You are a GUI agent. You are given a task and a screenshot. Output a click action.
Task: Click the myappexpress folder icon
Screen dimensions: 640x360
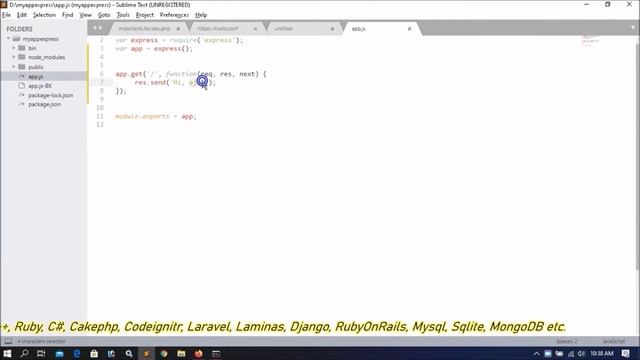tap(16, 39)
